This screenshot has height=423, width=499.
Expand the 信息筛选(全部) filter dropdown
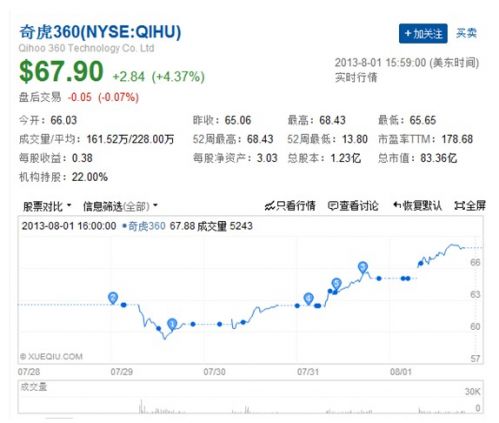pyautogui.click(x=120, y=206)
